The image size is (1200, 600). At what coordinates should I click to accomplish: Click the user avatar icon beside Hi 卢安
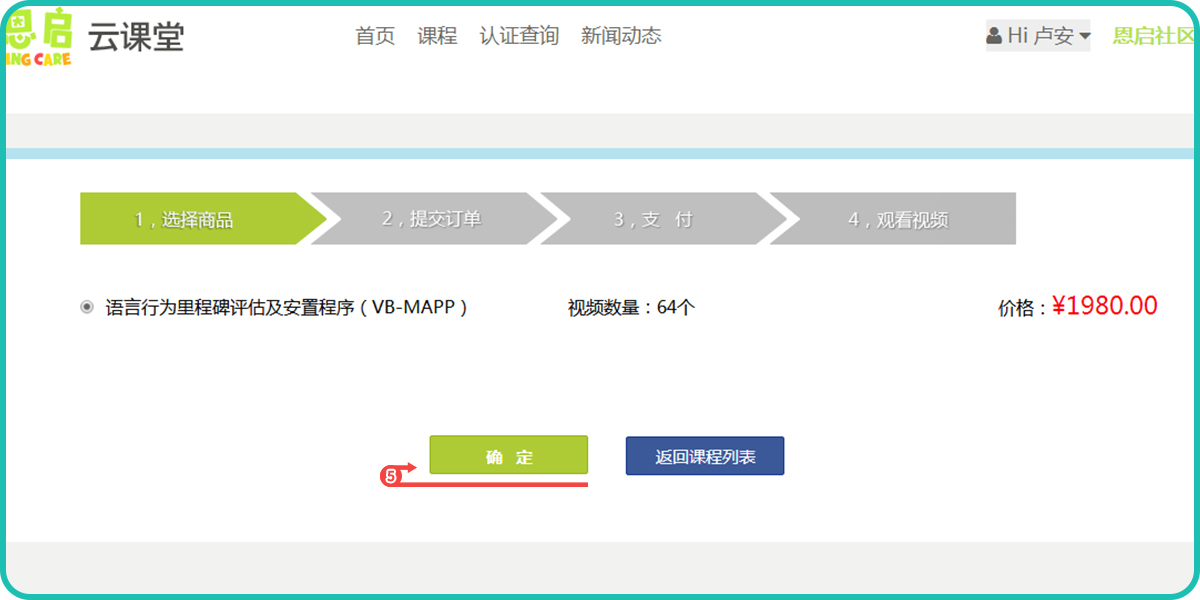click(x=994, y=36)
